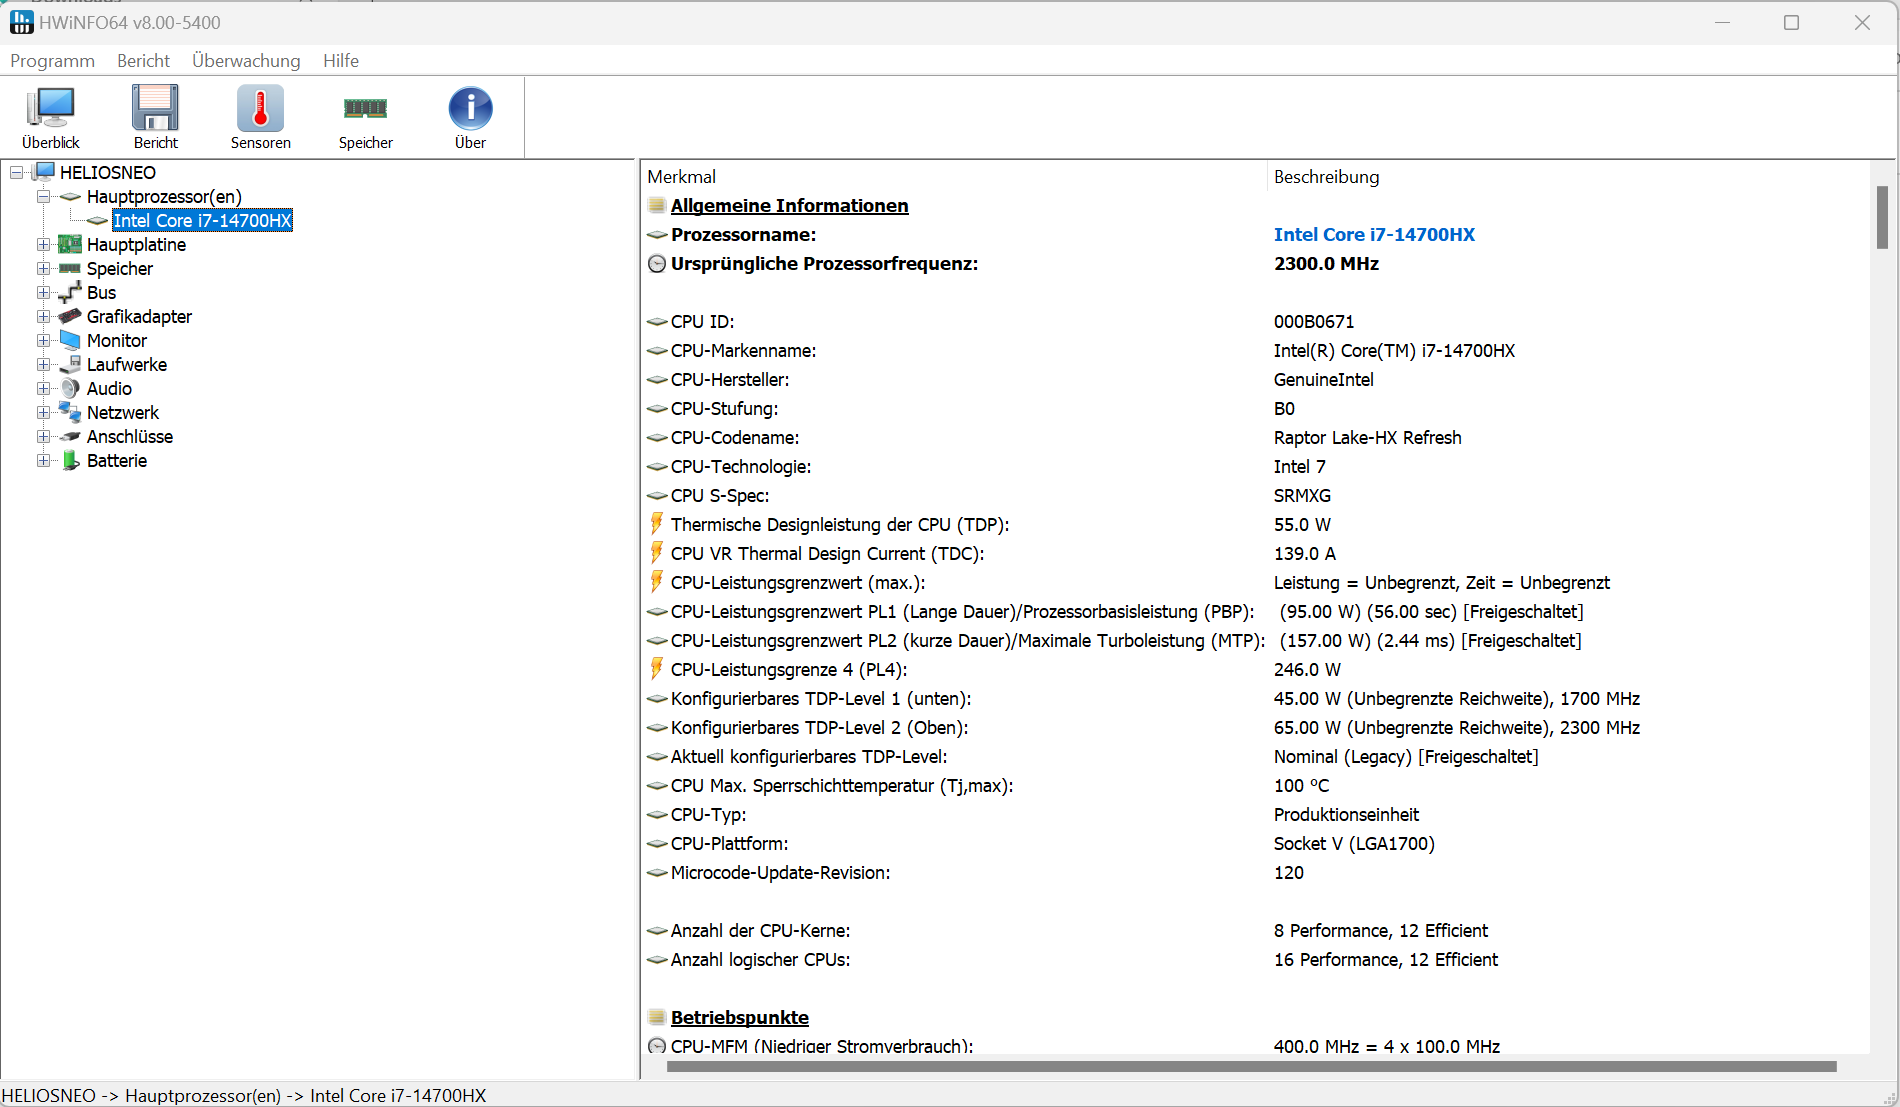
Task: Collapse the Hauptprozessor(en) tree node
Action: [43, 196]
